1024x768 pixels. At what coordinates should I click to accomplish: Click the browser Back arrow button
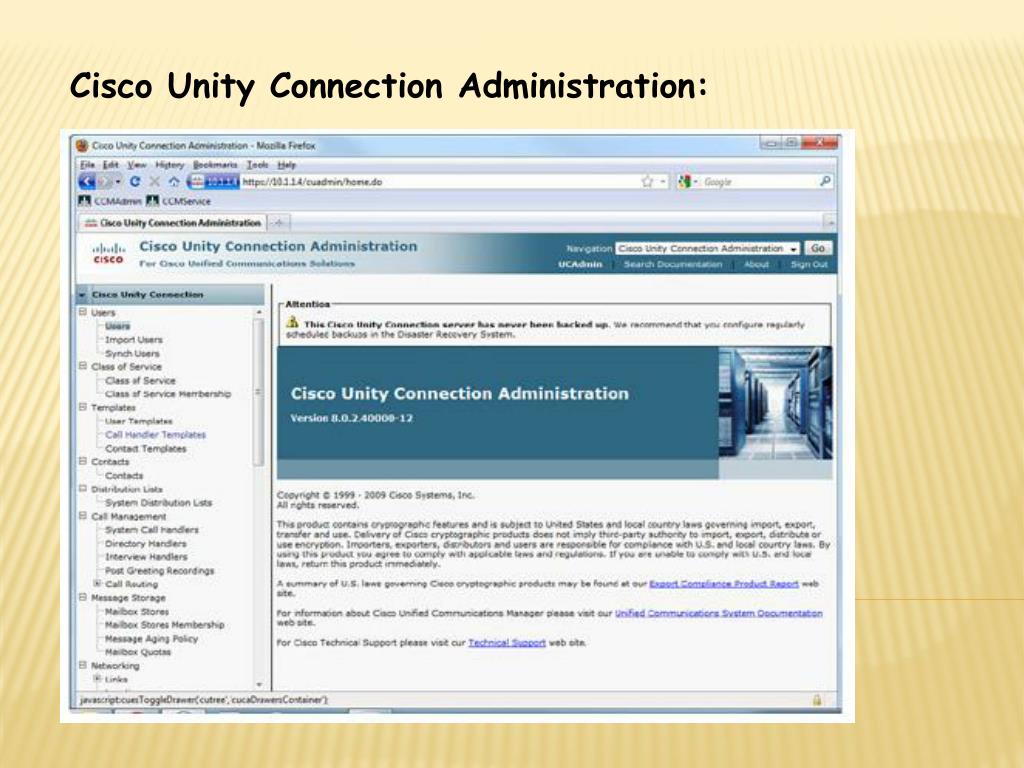[88, 182]
